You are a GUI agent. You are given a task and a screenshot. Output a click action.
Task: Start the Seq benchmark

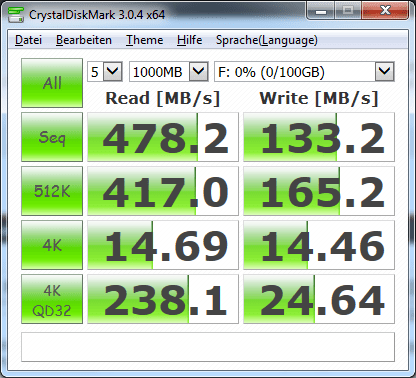pyautogui.click(x=52, y=137)
